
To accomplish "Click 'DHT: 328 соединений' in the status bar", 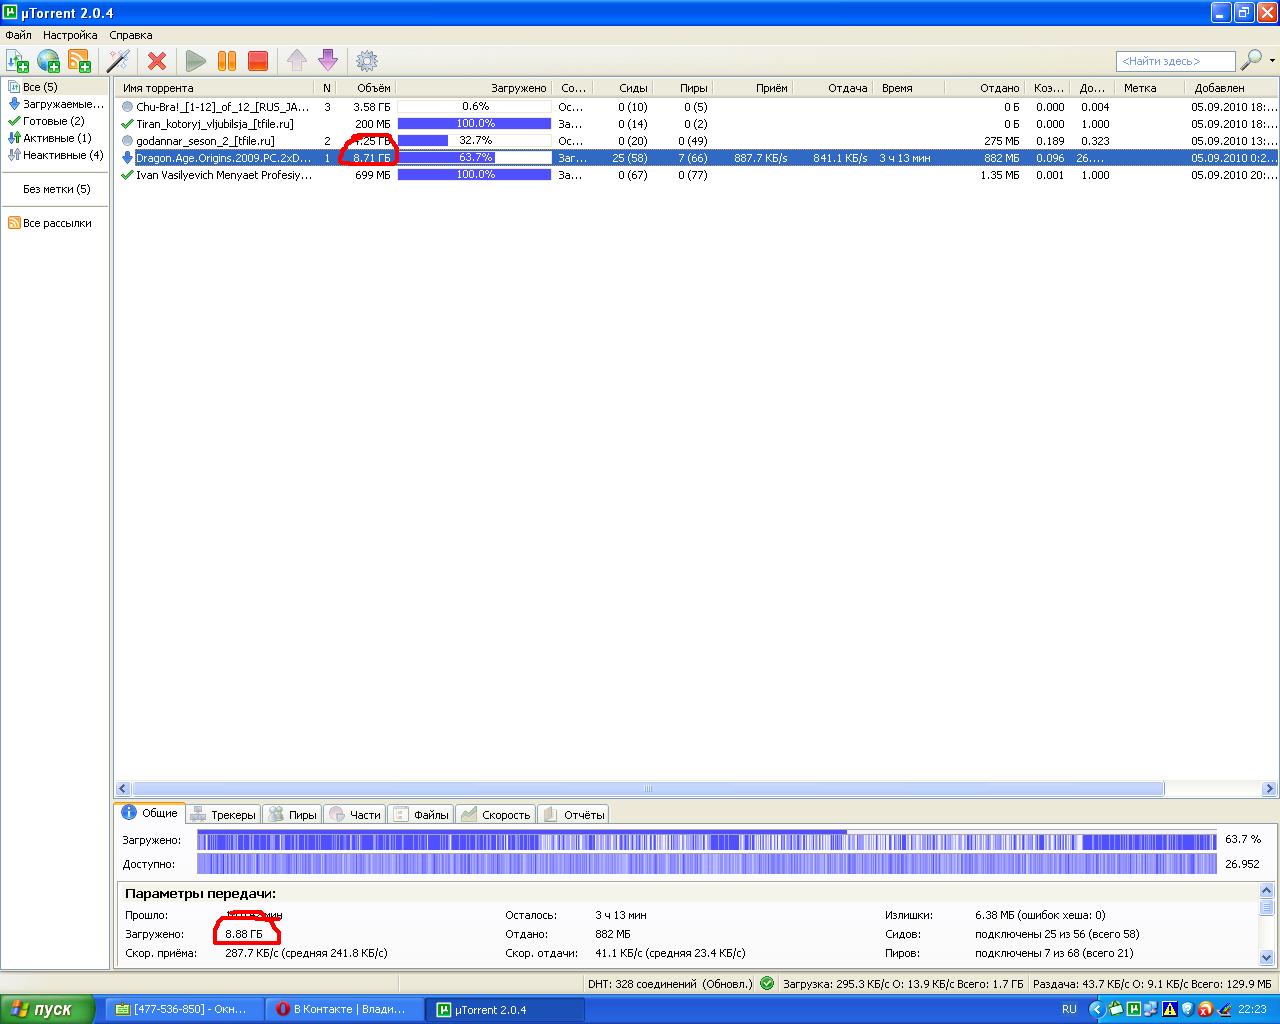I will pos(669,984).
